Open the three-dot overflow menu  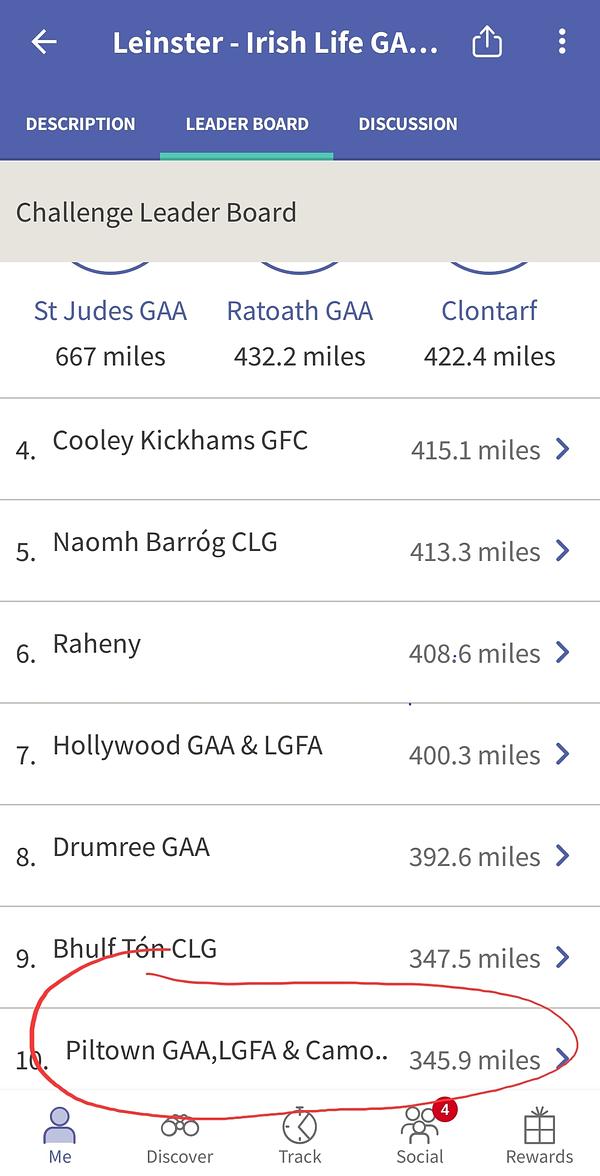(562, 42)
